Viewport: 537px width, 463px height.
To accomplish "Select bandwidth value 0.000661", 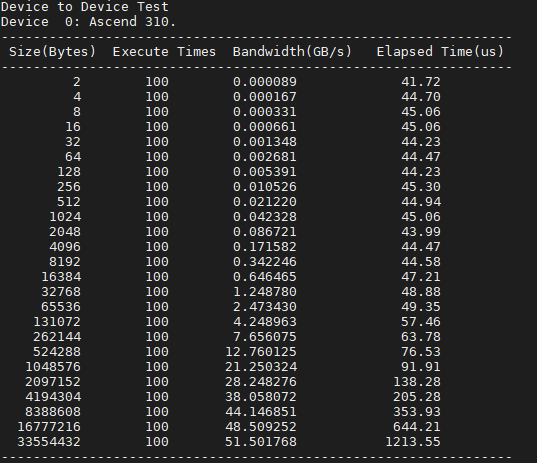I will click(x=265, y=127).
